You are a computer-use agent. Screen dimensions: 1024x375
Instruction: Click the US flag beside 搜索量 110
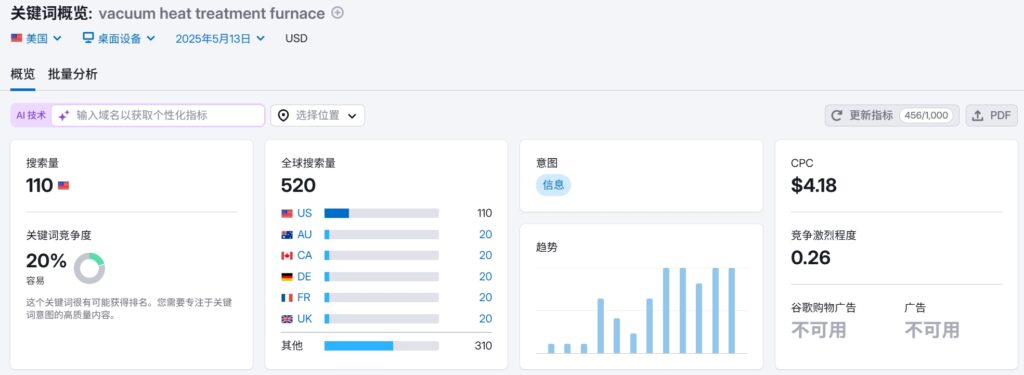63,186
